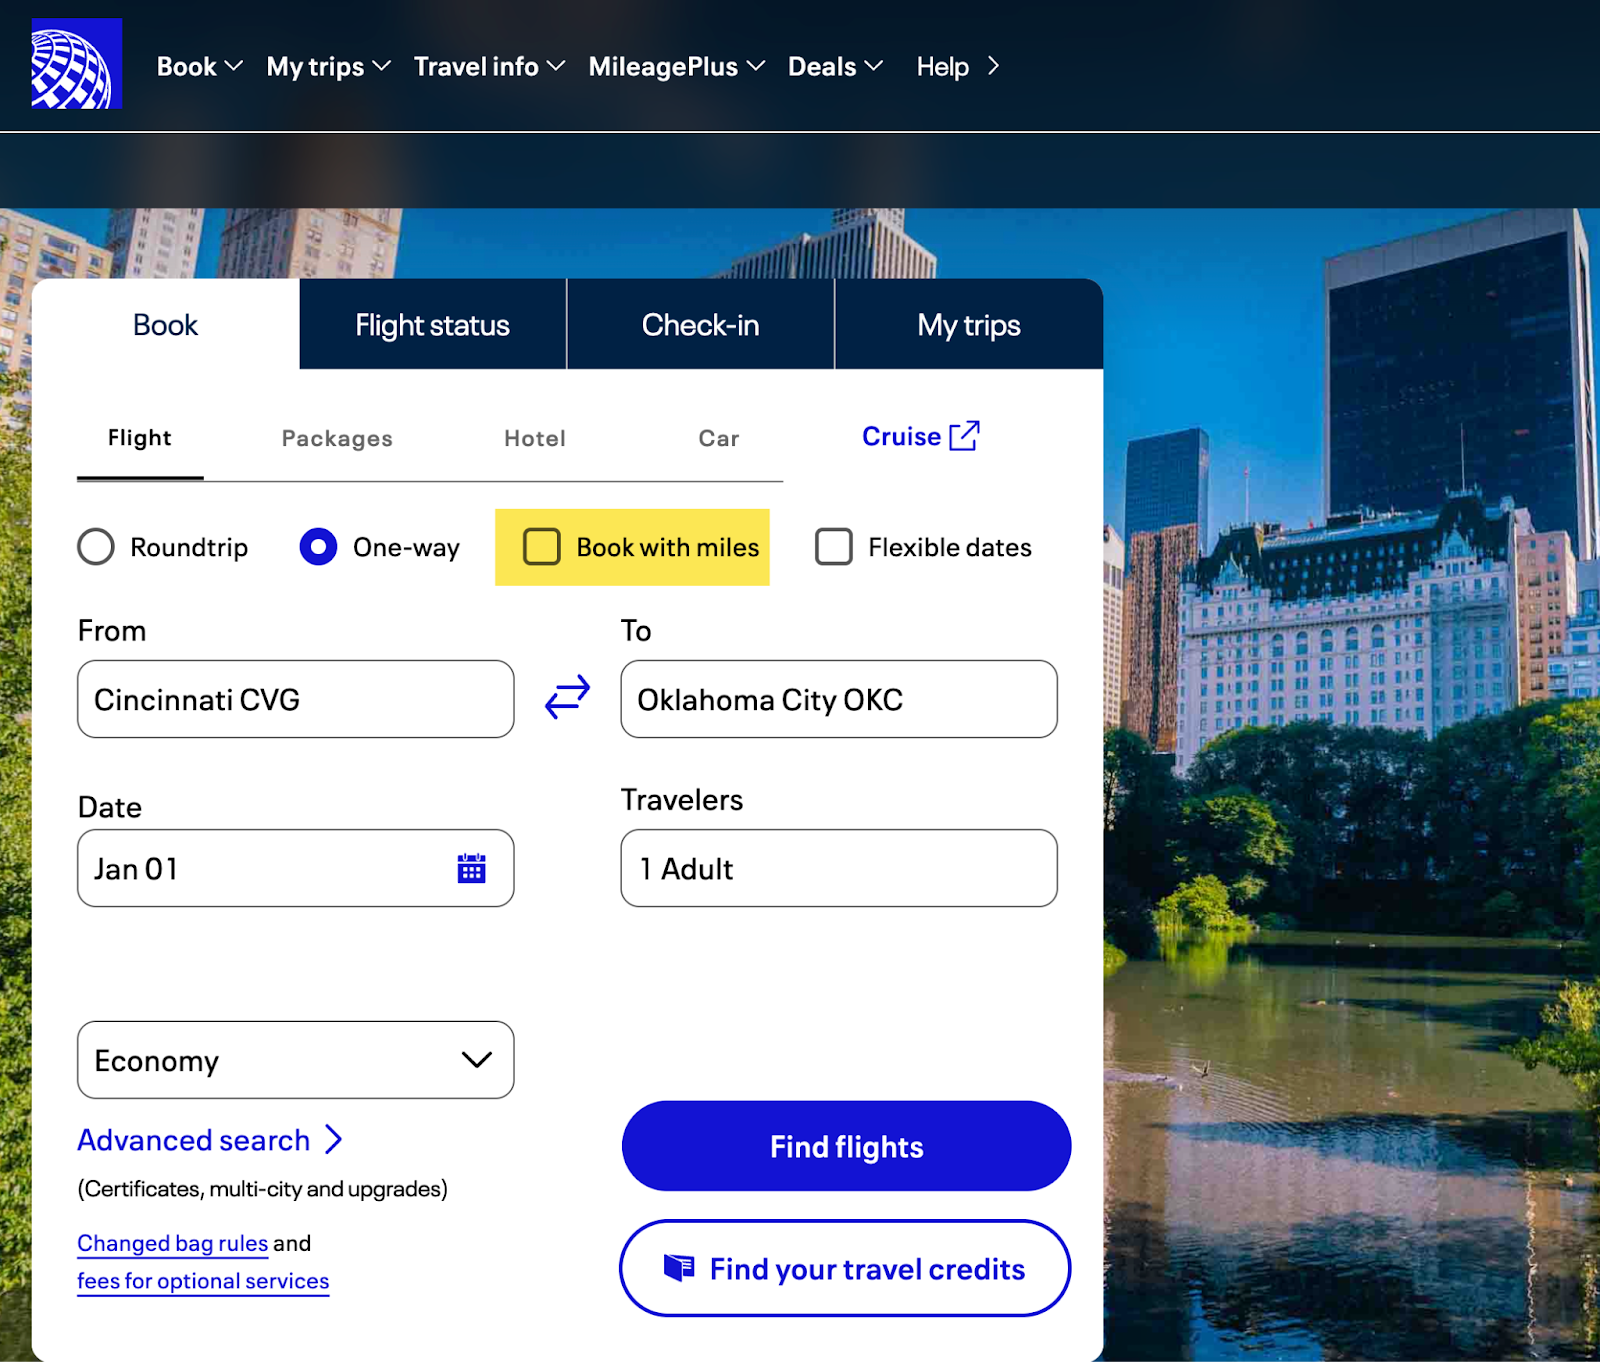Check the Flexible dates option
Image resolution: width=1600 pixels, height=1362 pixels.
833,547
